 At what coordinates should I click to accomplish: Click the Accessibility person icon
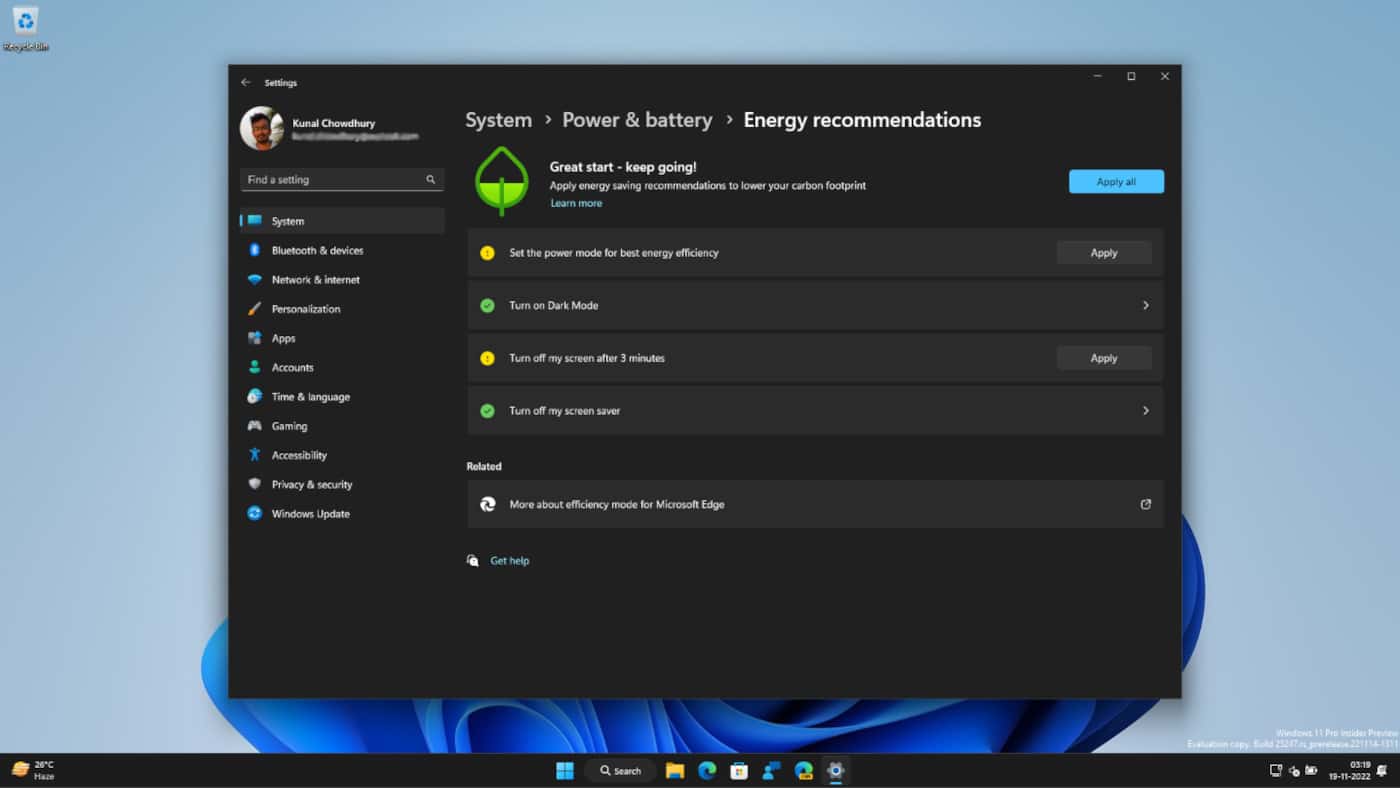click(255, 455)
